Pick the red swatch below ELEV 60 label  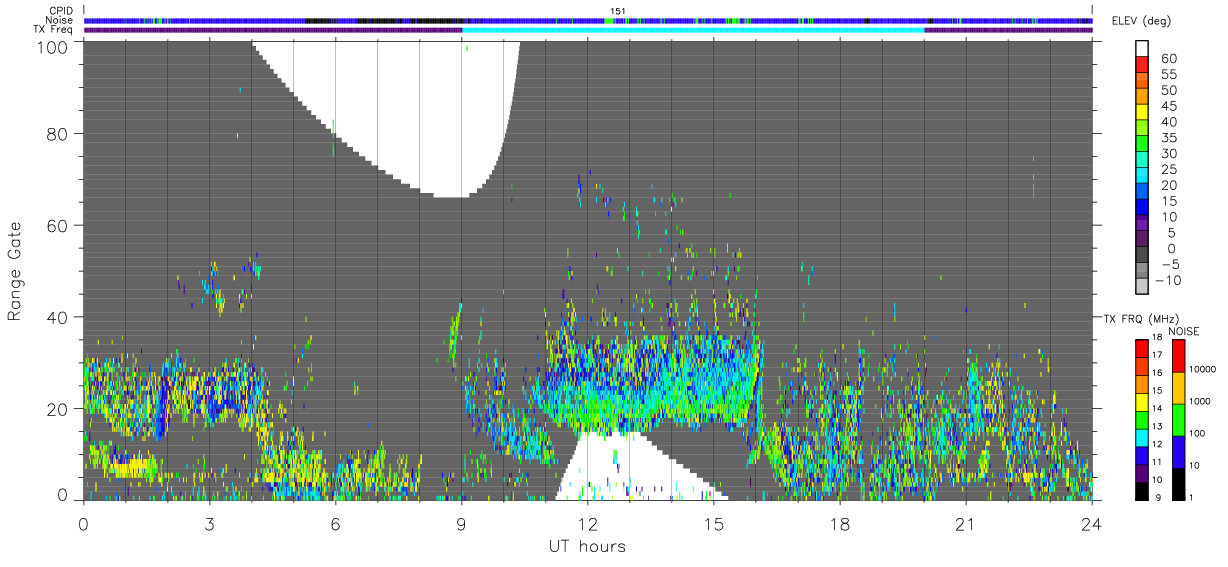[1143, 66]
